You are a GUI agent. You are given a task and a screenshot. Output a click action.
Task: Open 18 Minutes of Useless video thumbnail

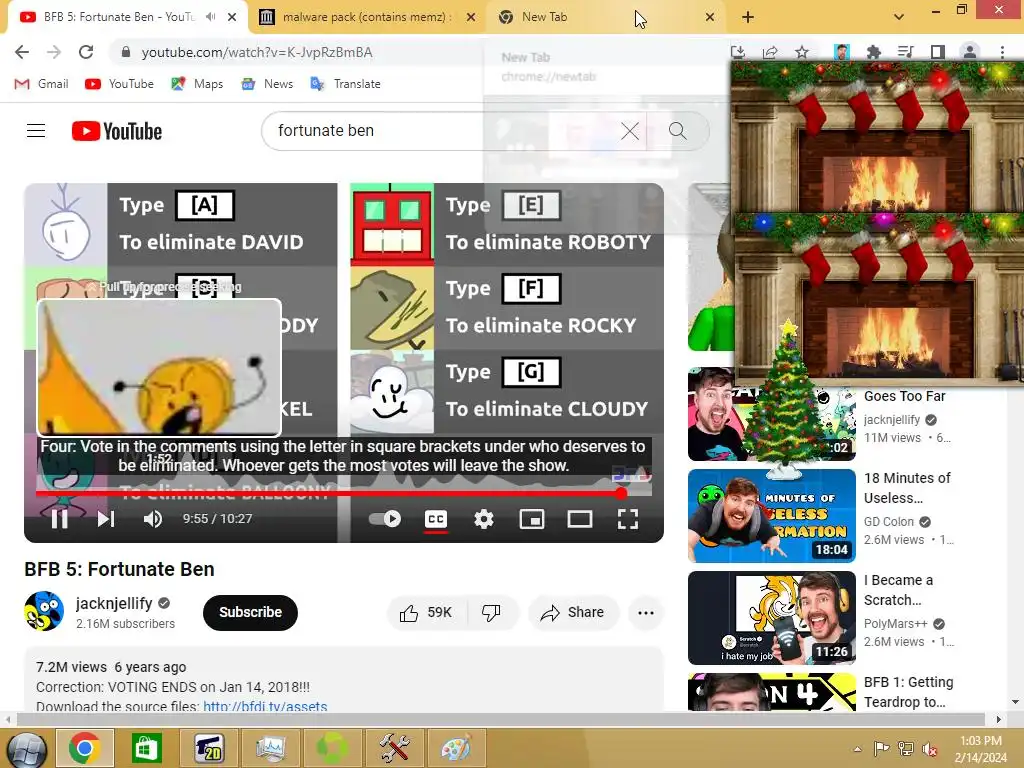771,516
